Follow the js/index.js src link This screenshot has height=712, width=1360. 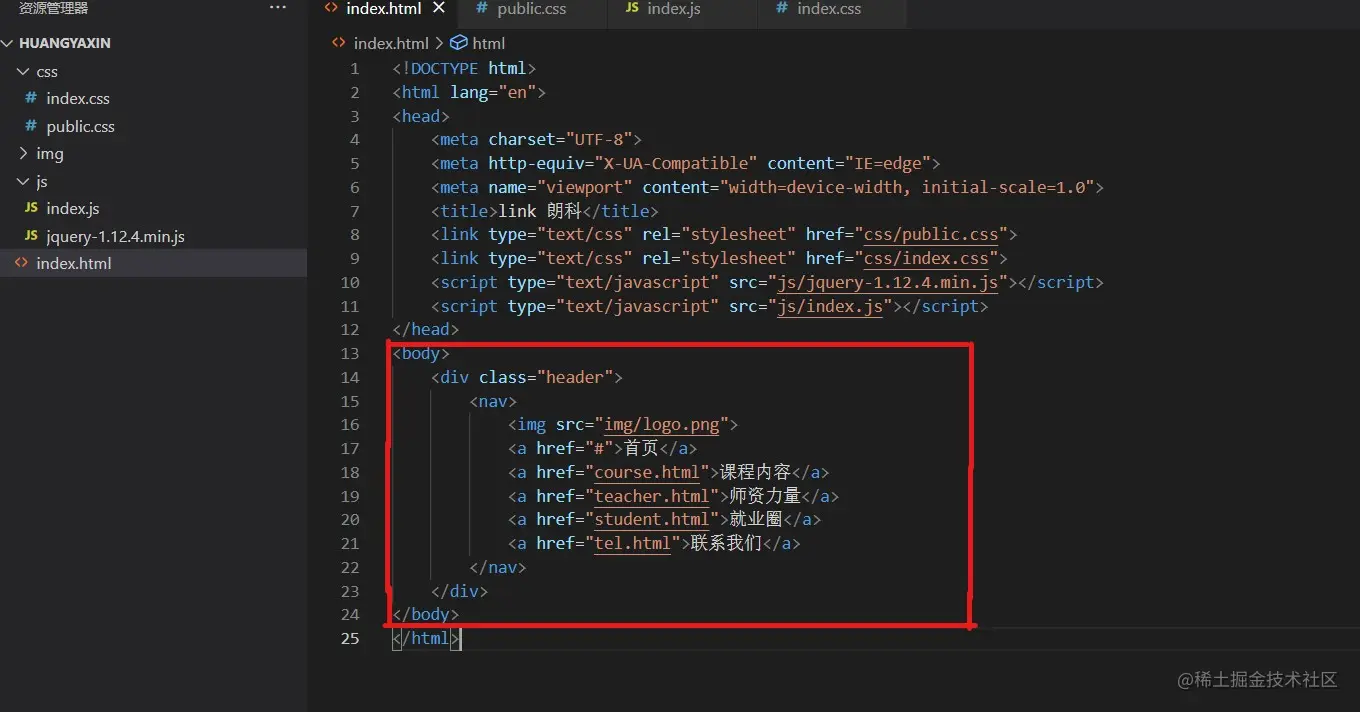click(x=830, y=307)
